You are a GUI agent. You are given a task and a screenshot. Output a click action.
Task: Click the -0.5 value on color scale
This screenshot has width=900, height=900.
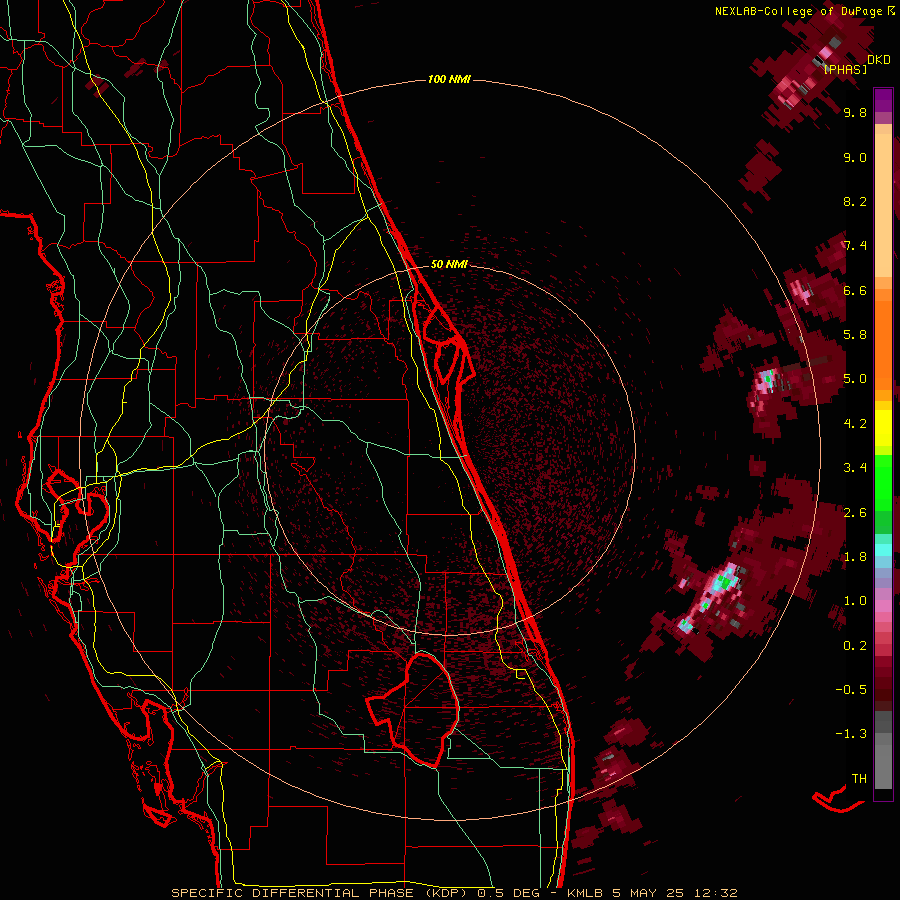pos(851,689)
